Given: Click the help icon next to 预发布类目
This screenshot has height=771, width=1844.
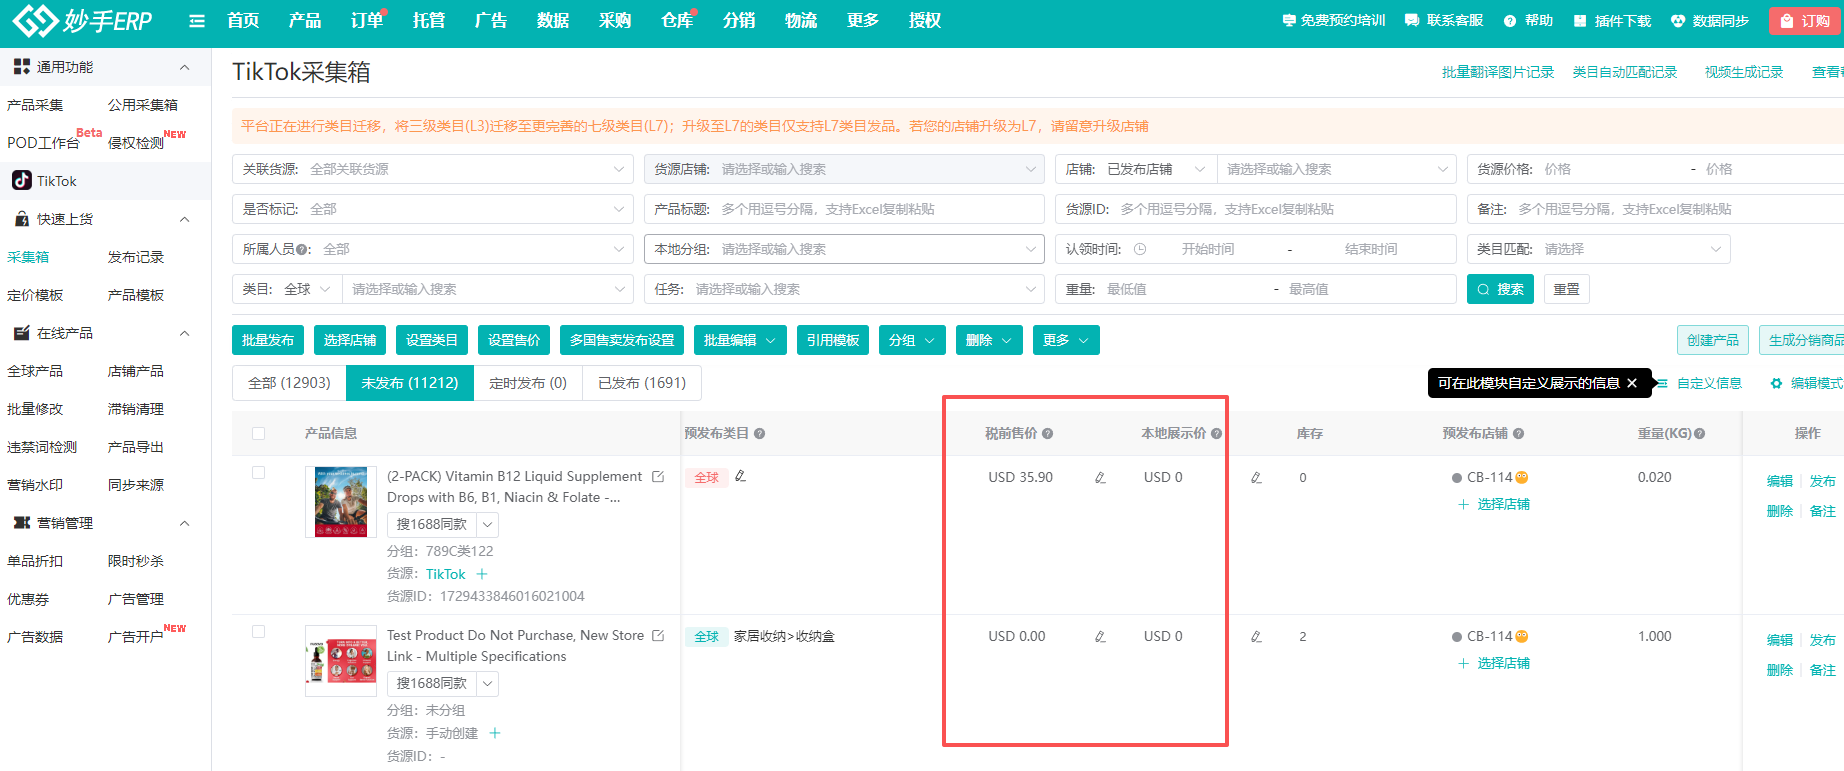Looking at the screenshot, I should pyautogui.click(x=760, y=434).
